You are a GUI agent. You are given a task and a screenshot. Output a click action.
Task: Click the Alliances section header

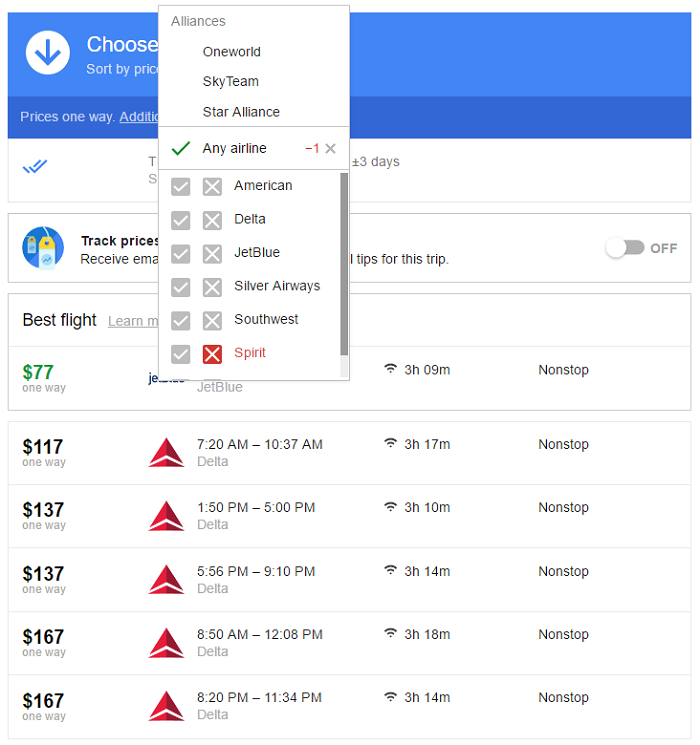pyautogui.click(x=198, y=21)
